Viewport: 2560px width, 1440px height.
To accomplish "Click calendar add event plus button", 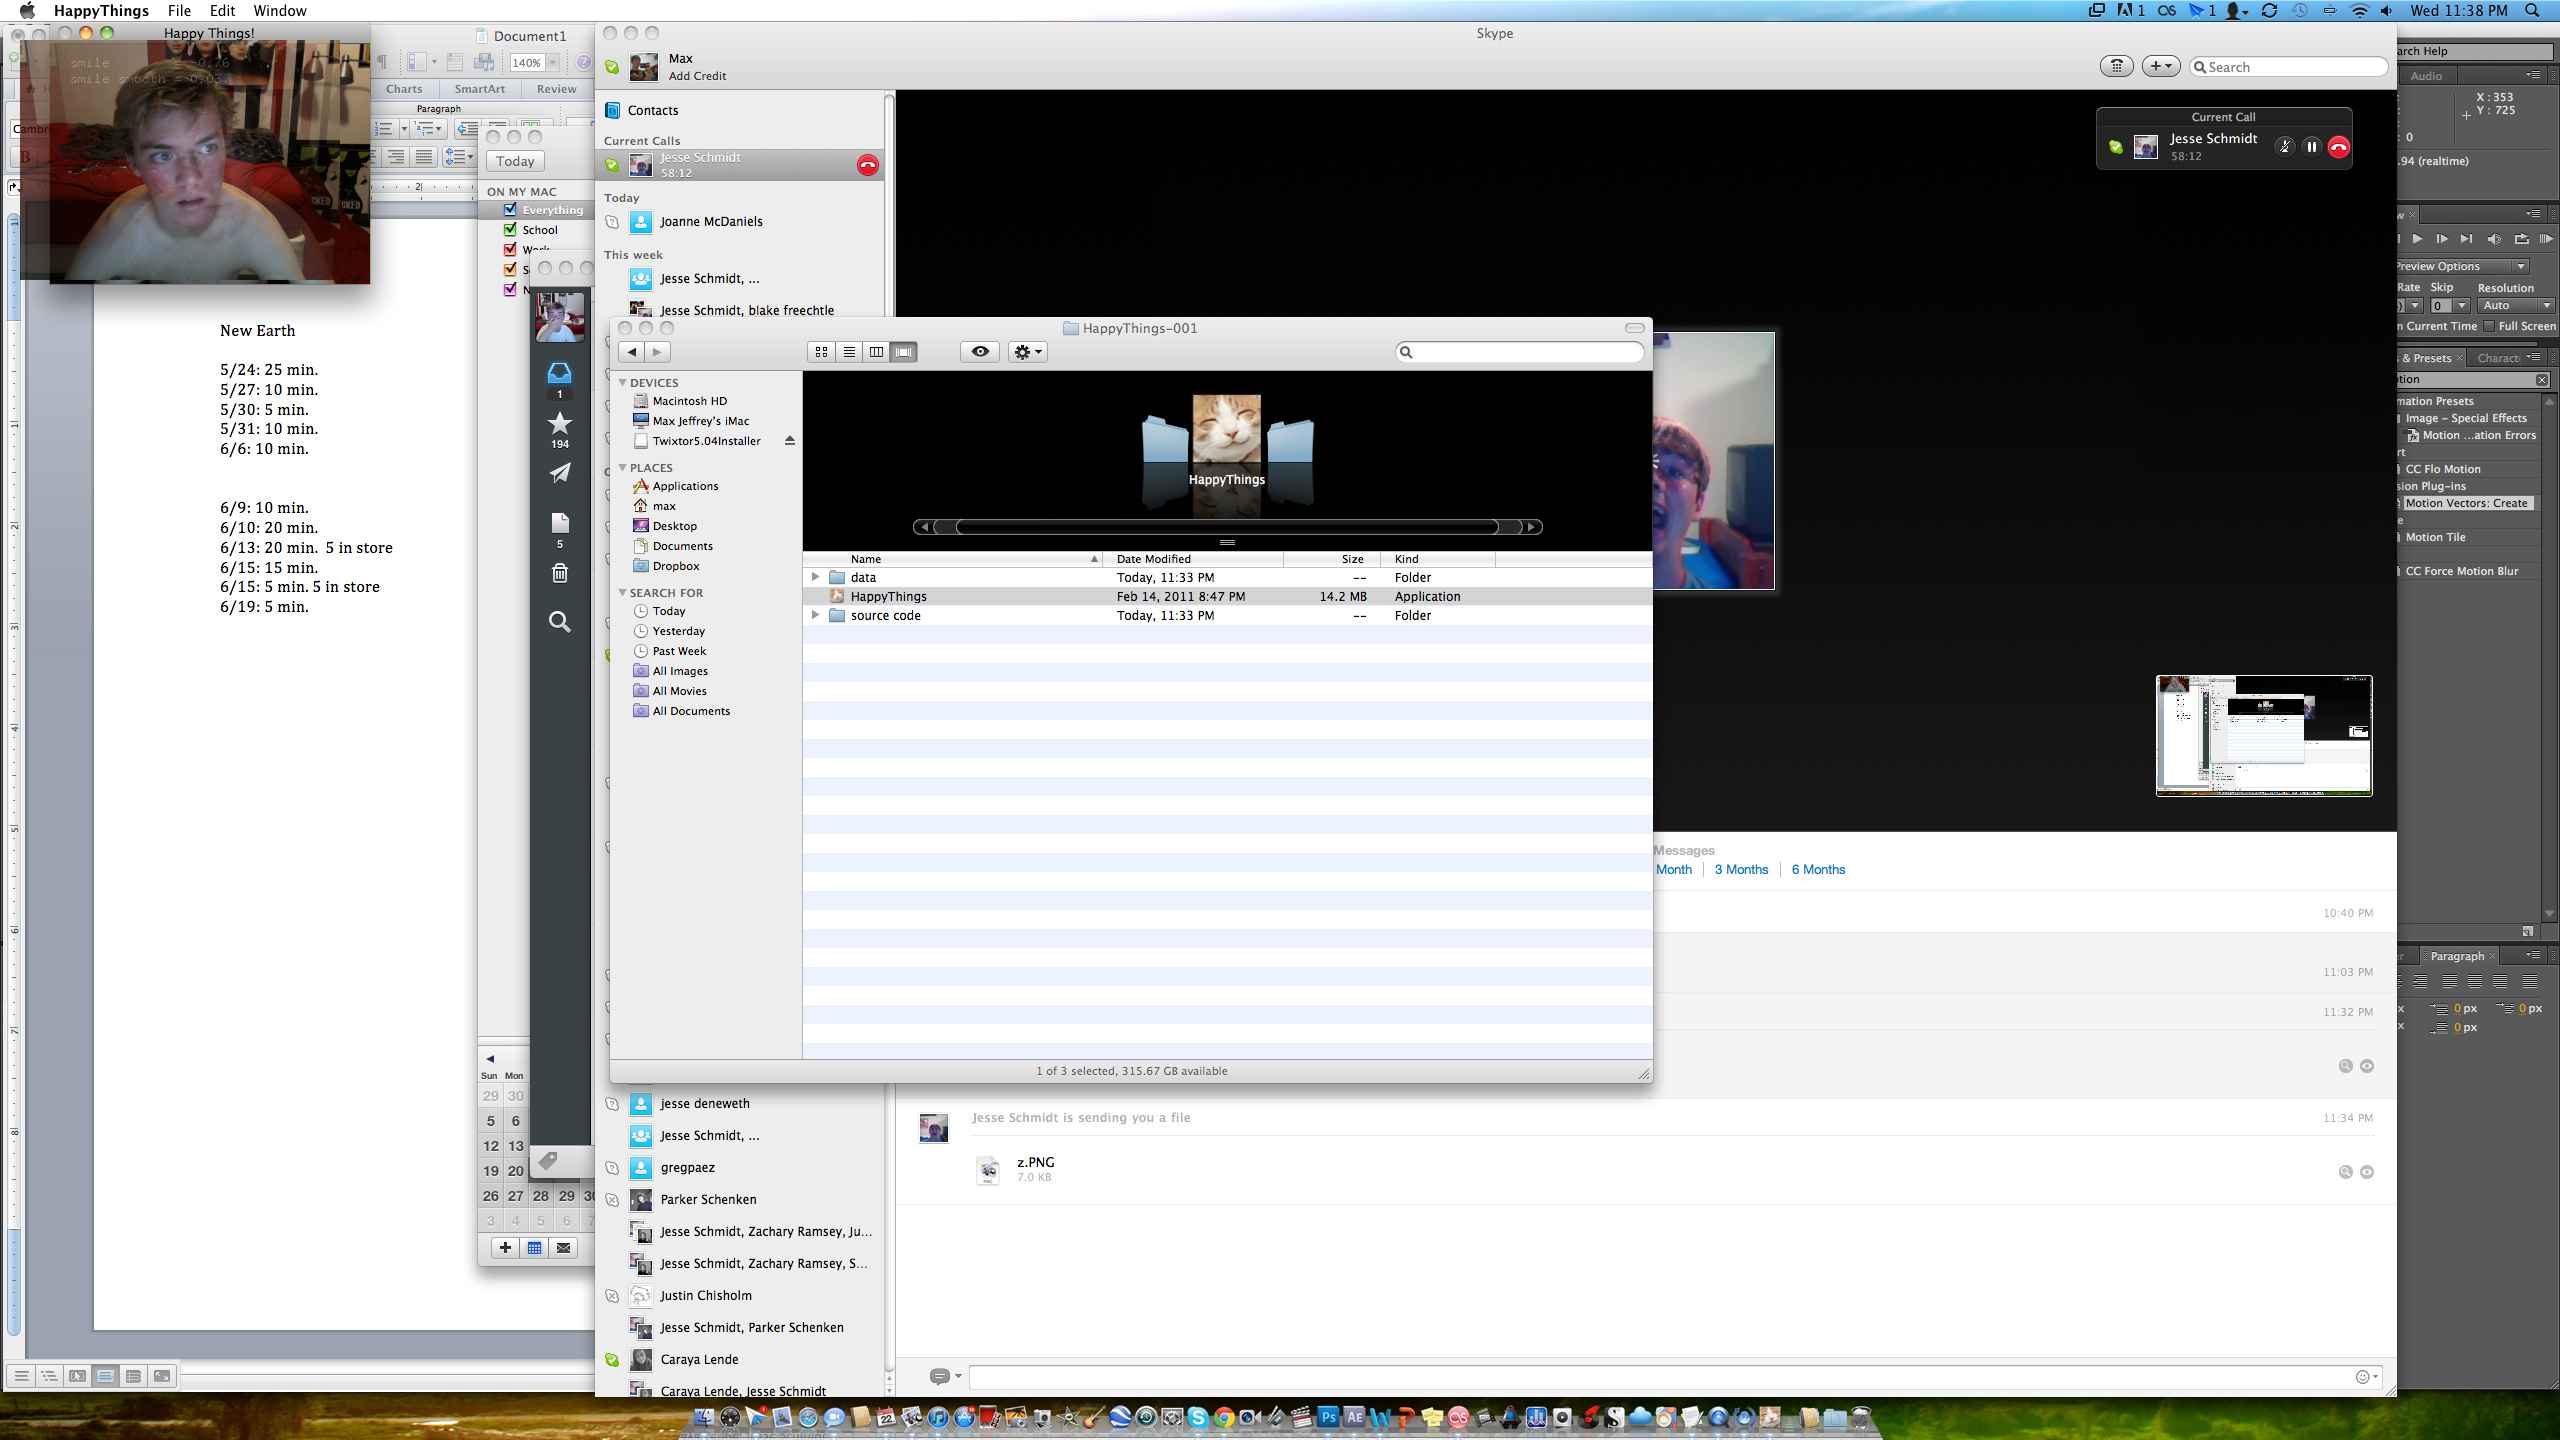I will pyautogui.click(x=505, y=1247).
